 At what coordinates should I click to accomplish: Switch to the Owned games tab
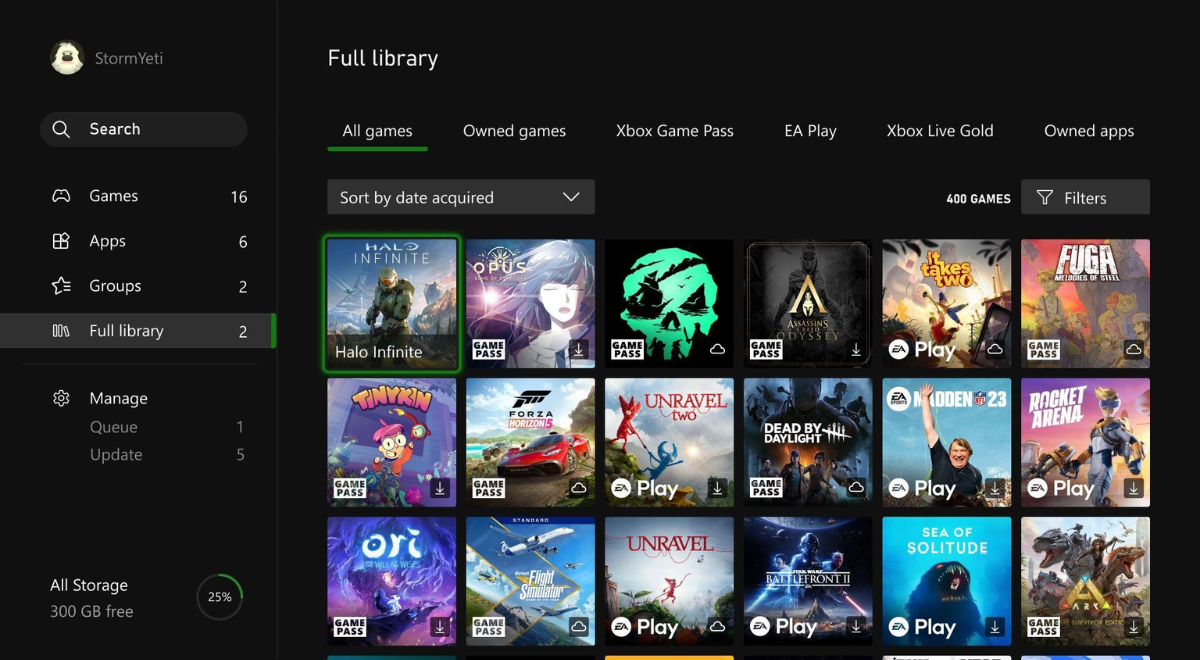pyautogui.click(x=514, y=131)
